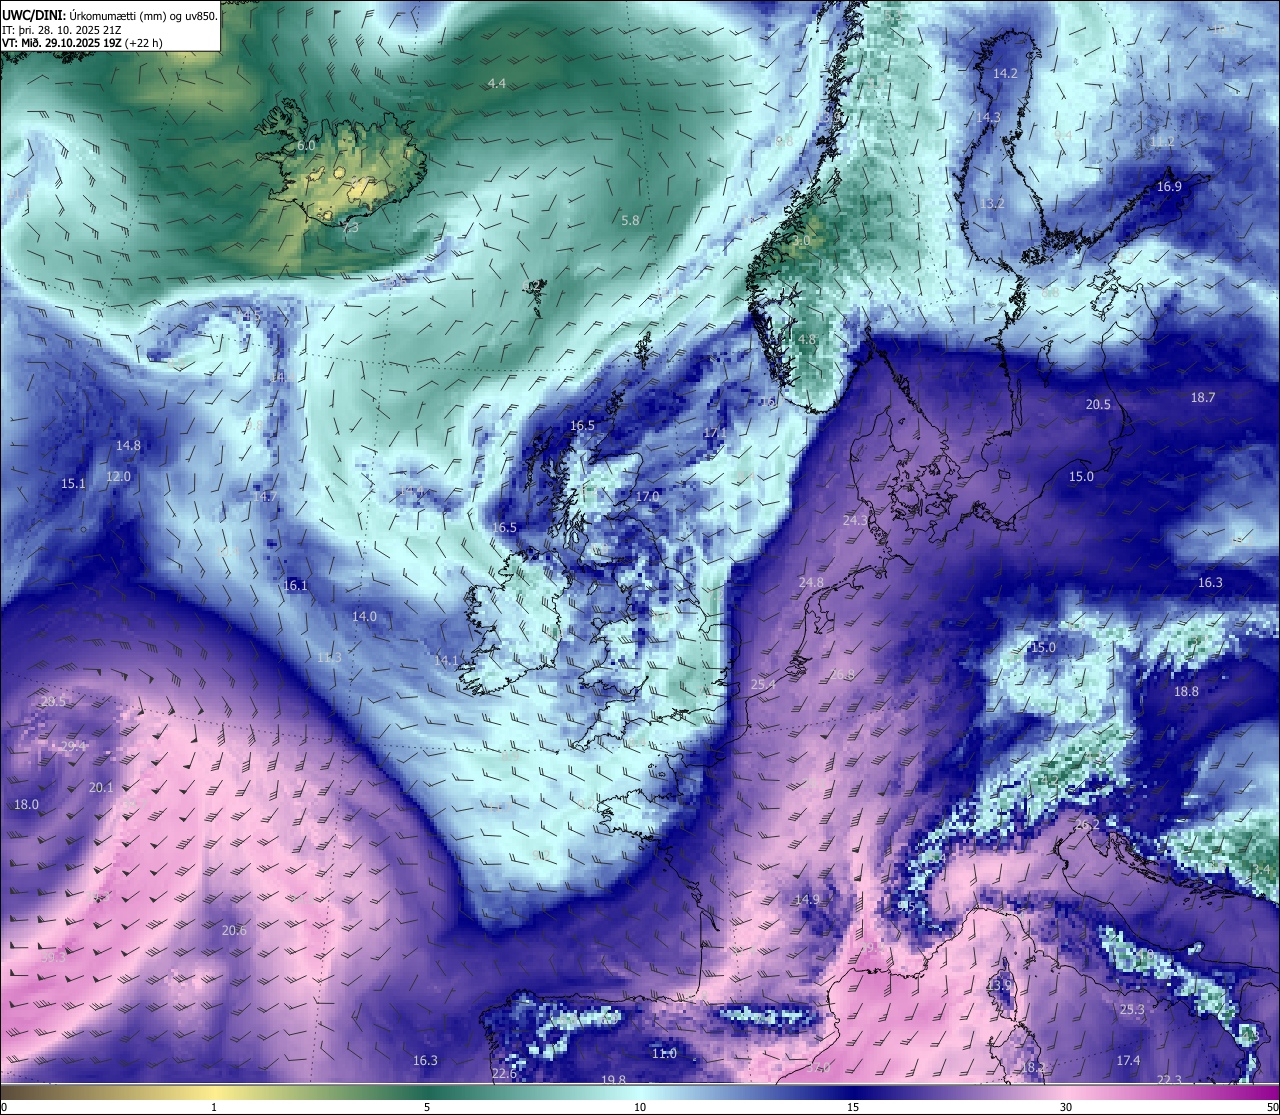Click the colorbar tick label 1

pos(214,1107)
